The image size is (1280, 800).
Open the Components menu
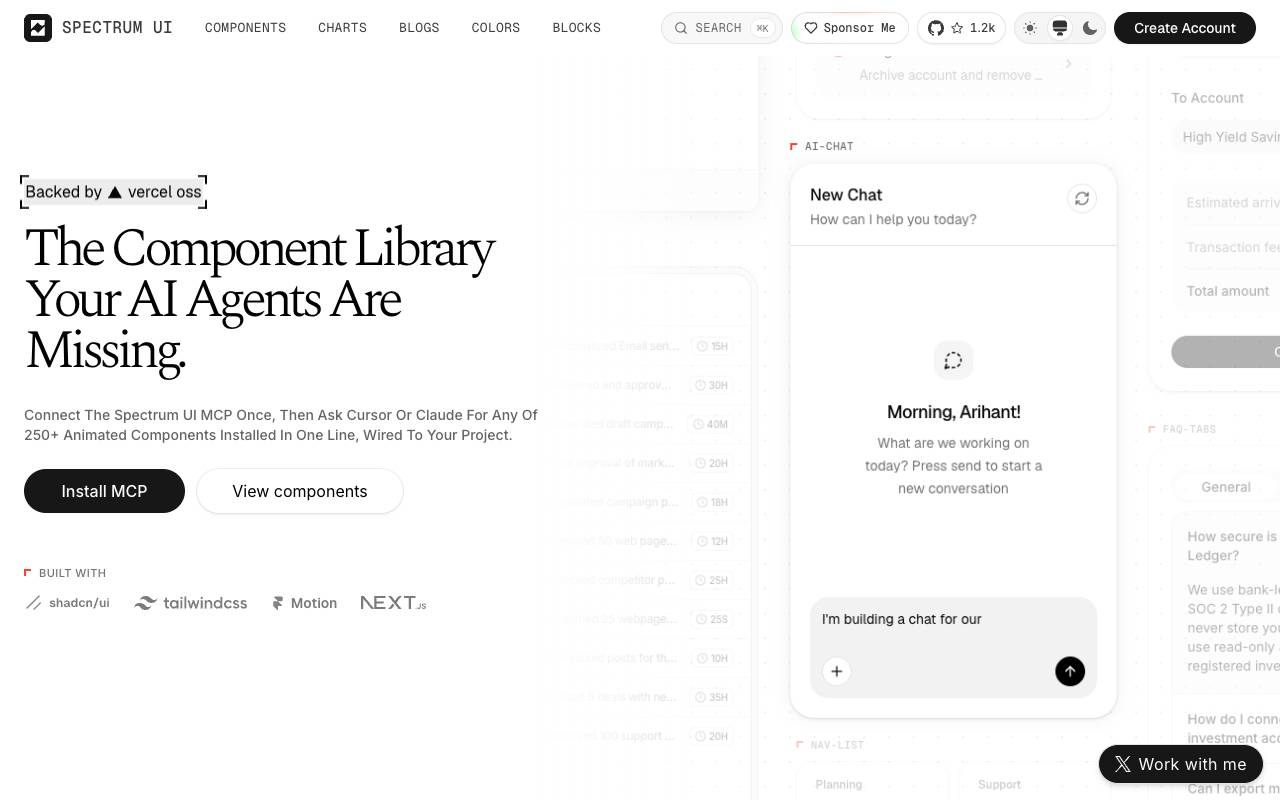tap(245, 28)
